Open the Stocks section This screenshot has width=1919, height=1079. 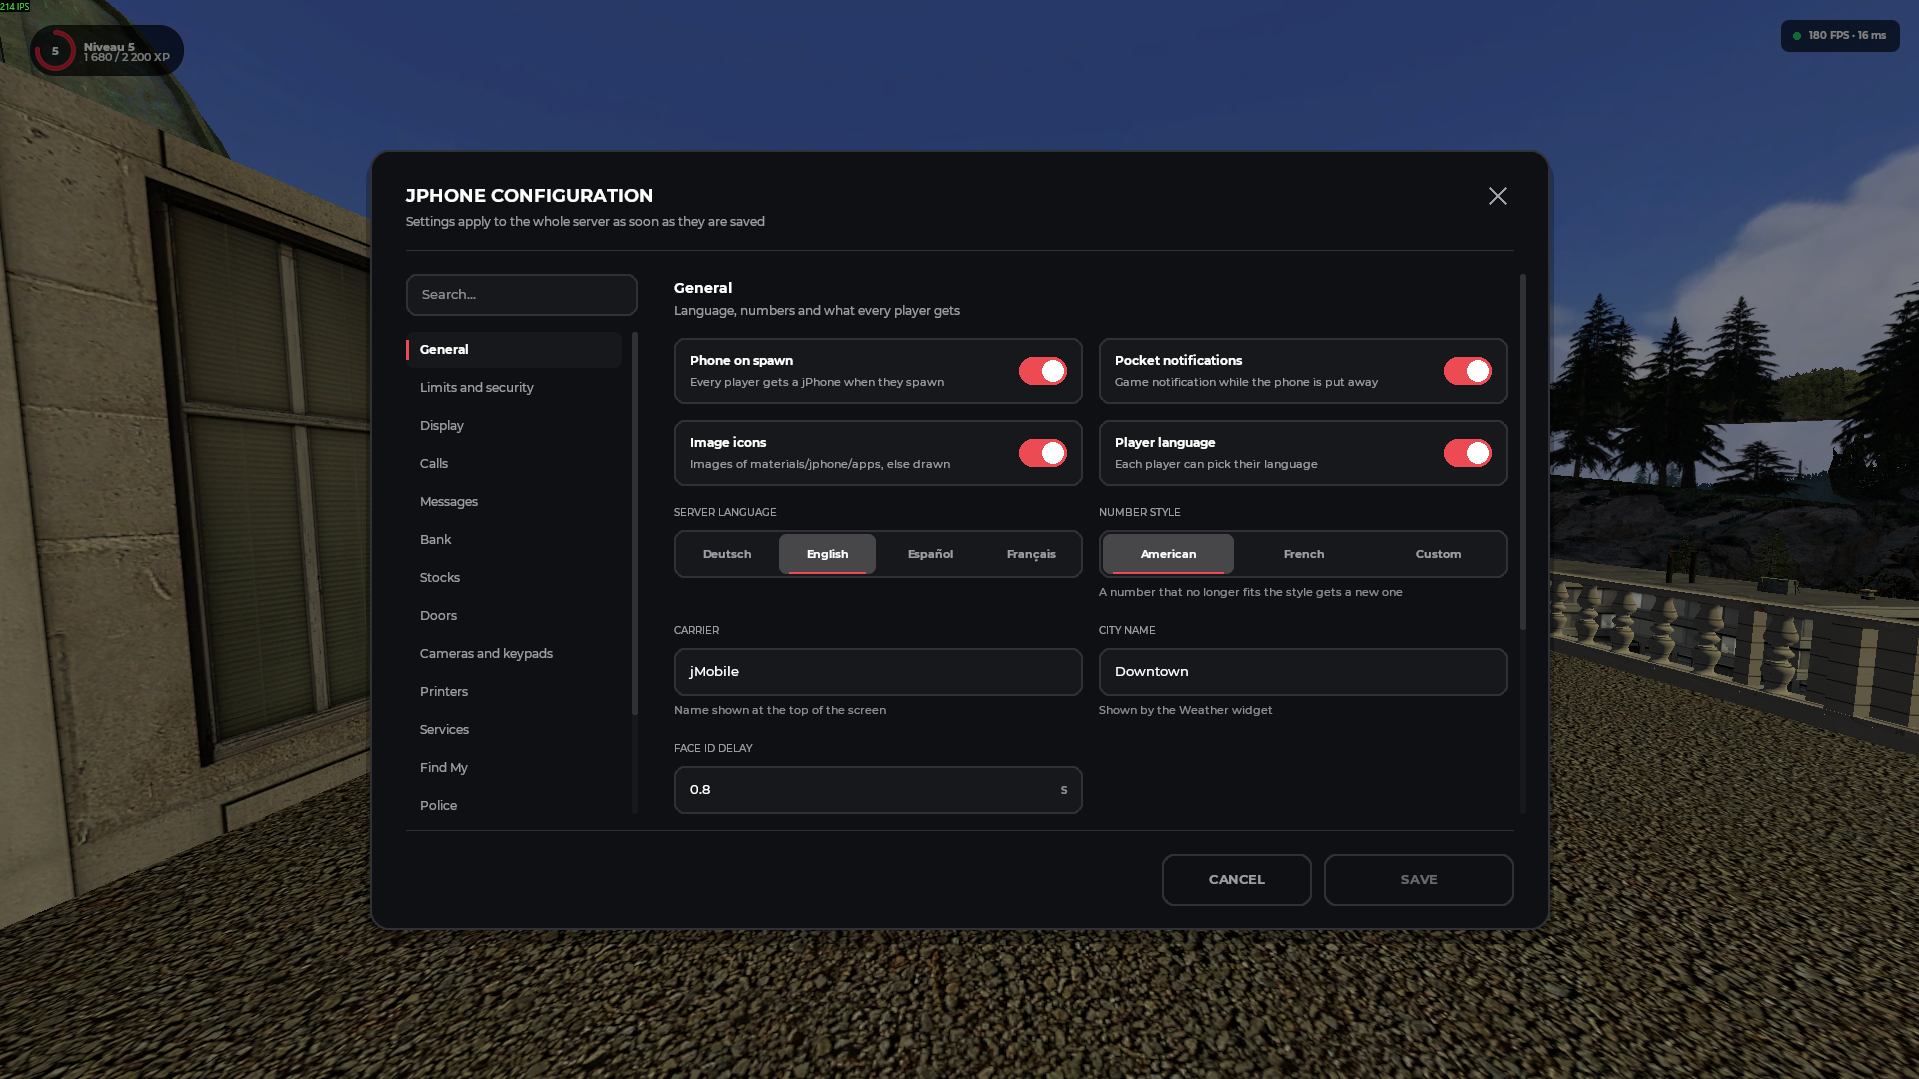pos(514,578)
